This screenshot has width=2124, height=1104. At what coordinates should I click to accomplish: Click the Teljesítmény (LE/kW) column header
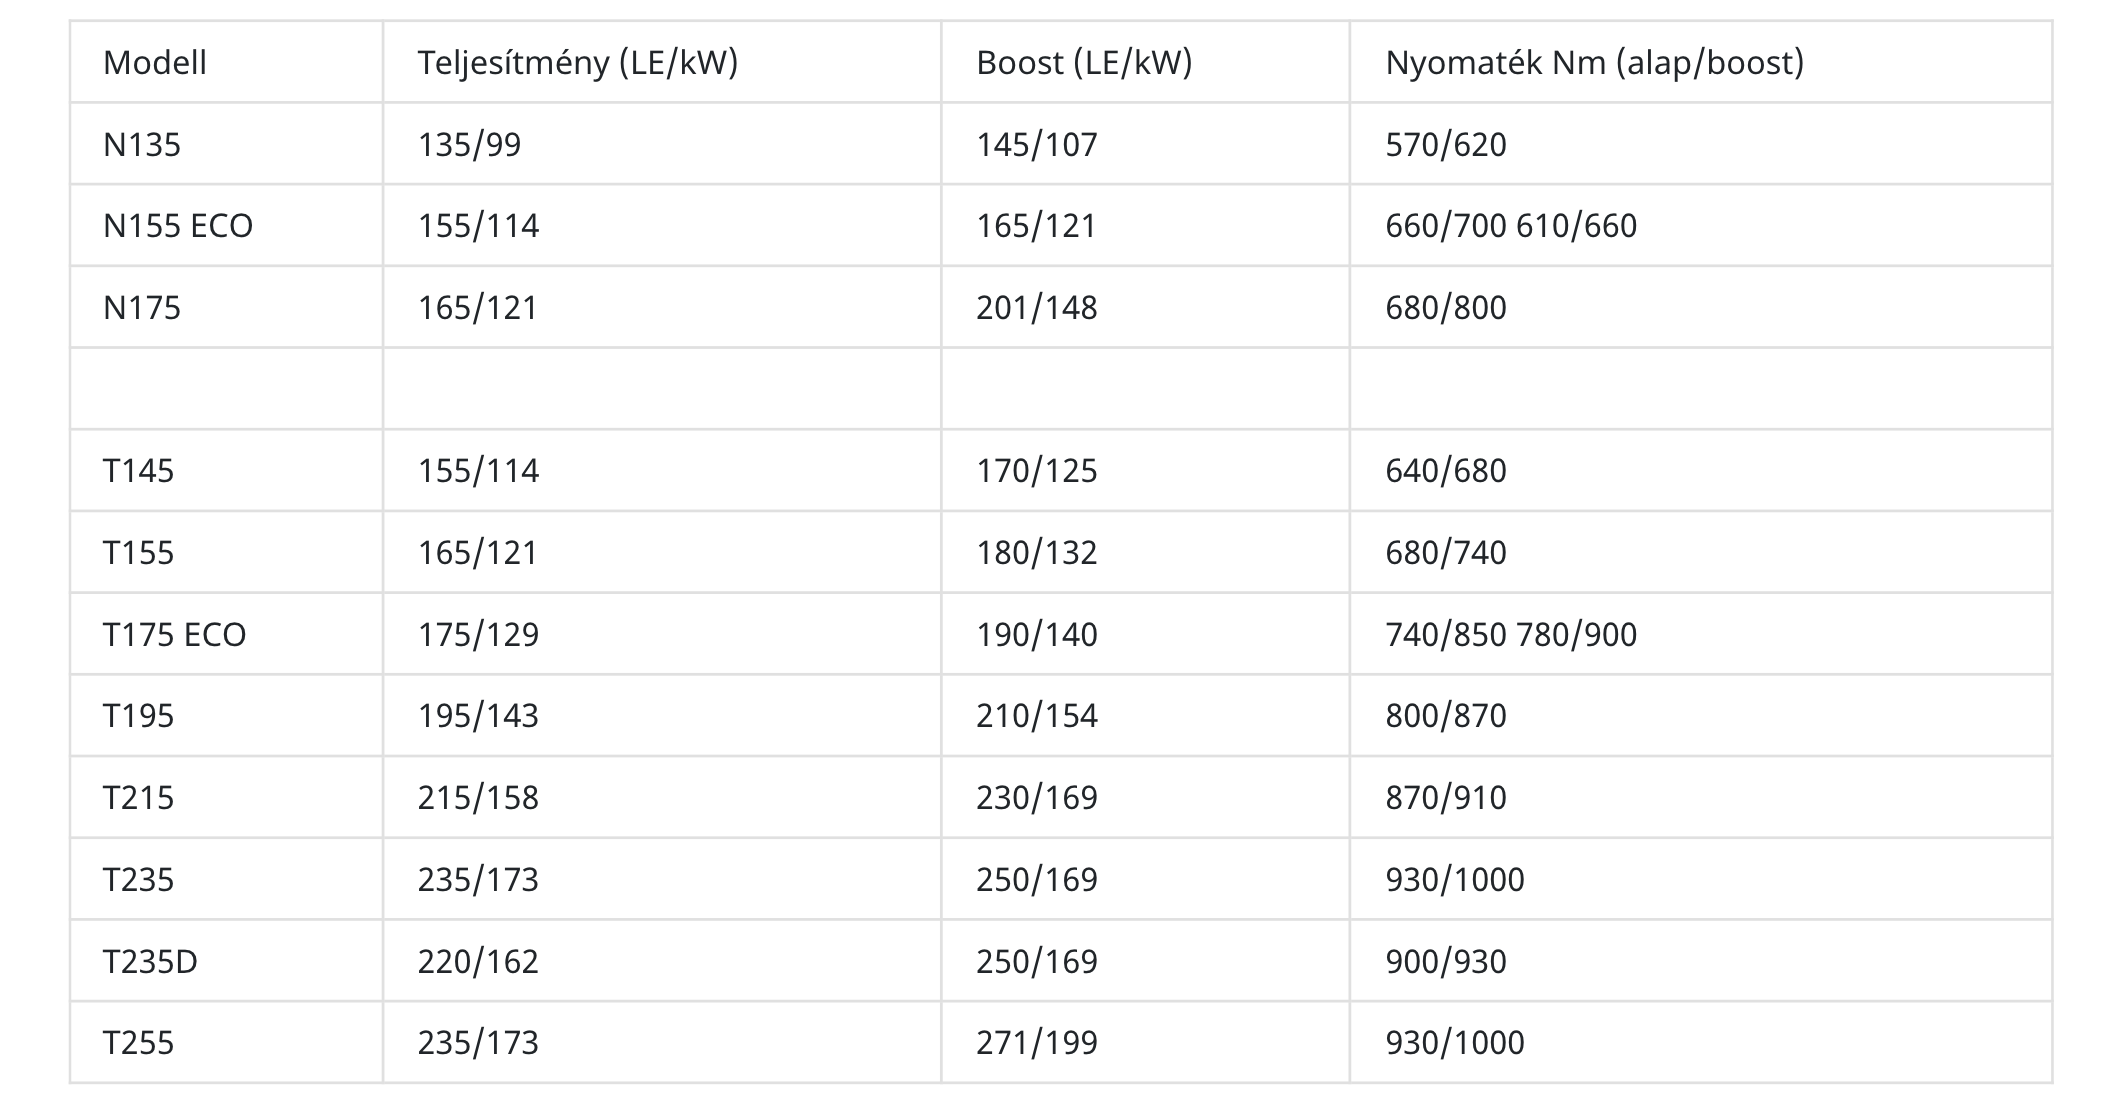pyautogui.click(x=577, y=63)
